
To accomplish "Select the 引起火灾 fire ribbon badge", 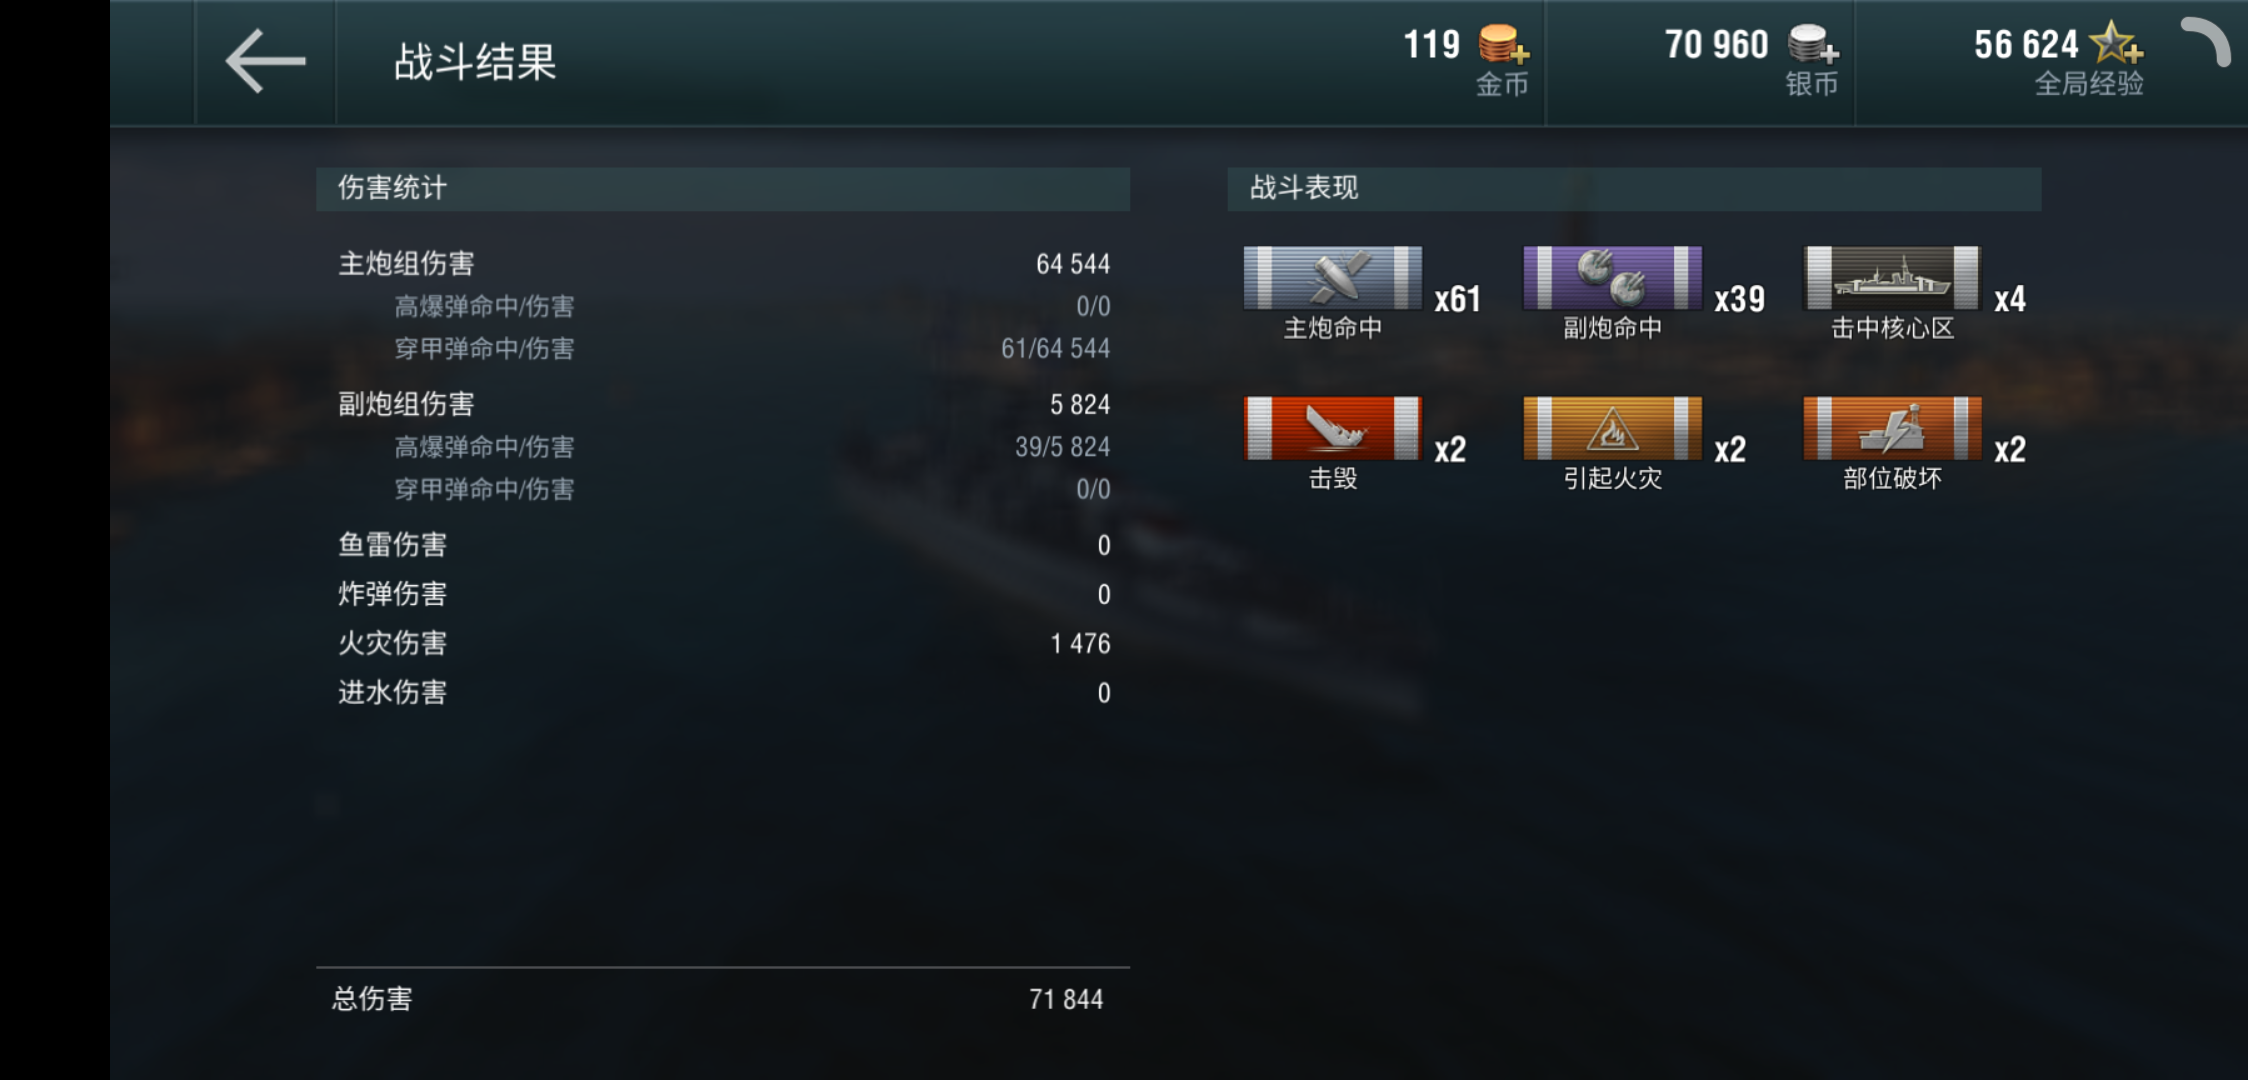I will 1612,428.
